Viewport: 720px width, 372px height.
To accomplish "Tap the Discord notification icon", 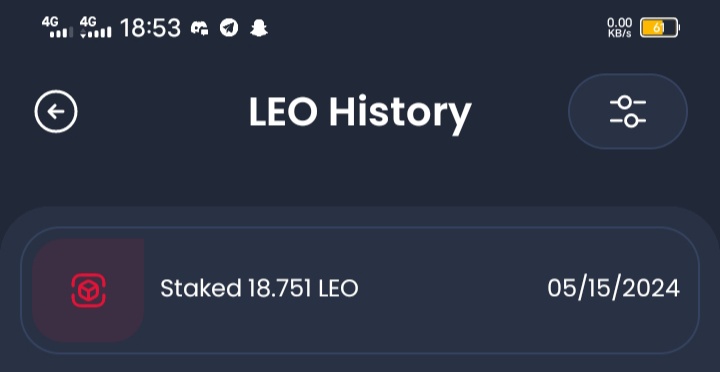I will coord(199,28).
